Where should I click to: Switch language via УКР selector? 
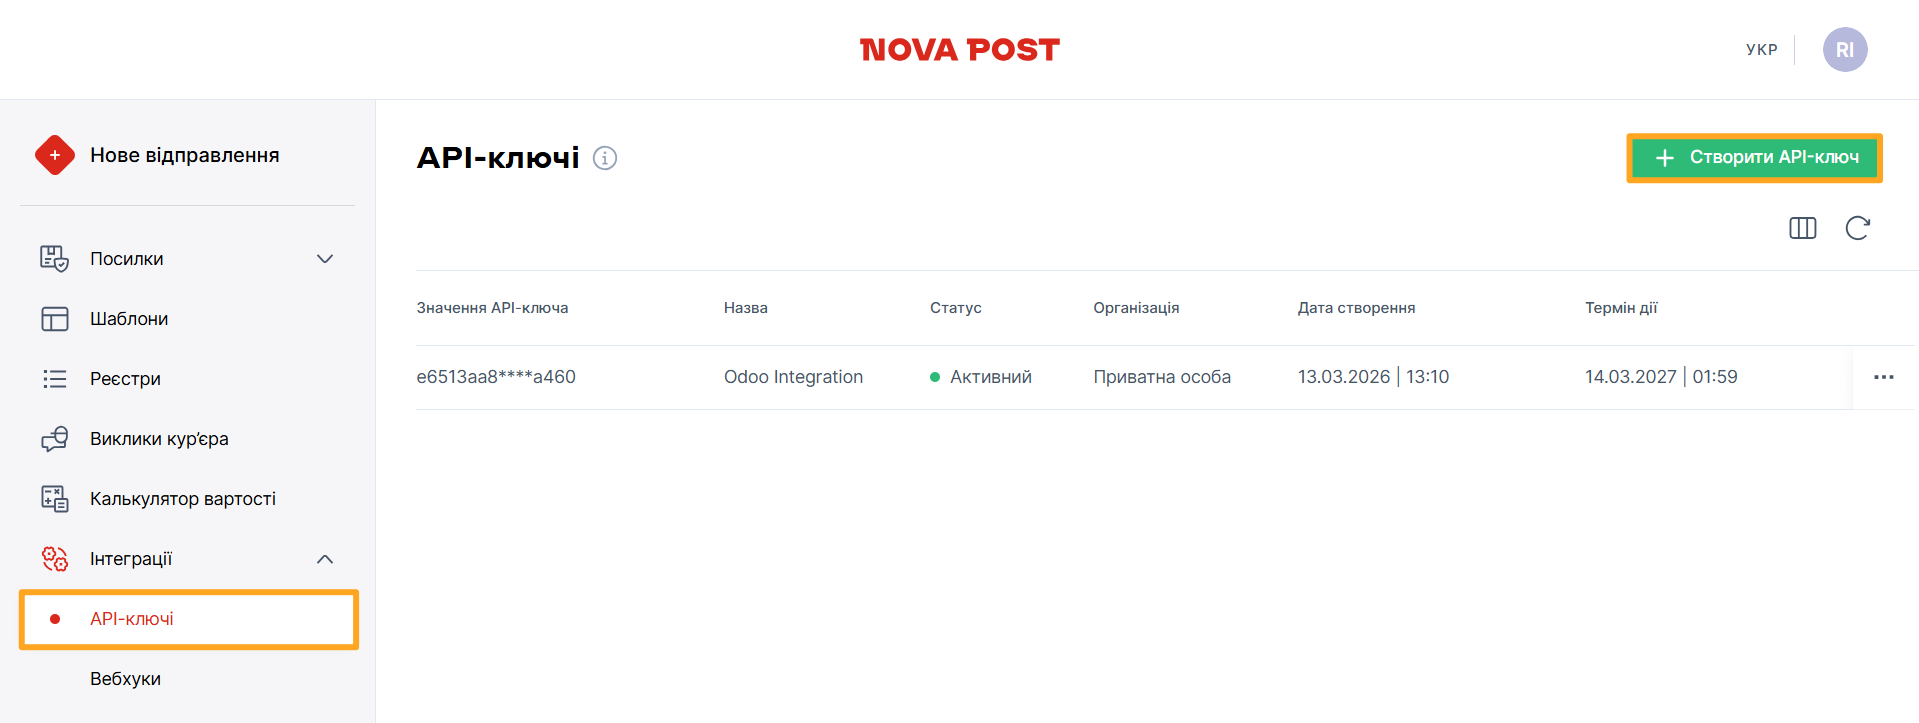click(x=1761, y=49)
